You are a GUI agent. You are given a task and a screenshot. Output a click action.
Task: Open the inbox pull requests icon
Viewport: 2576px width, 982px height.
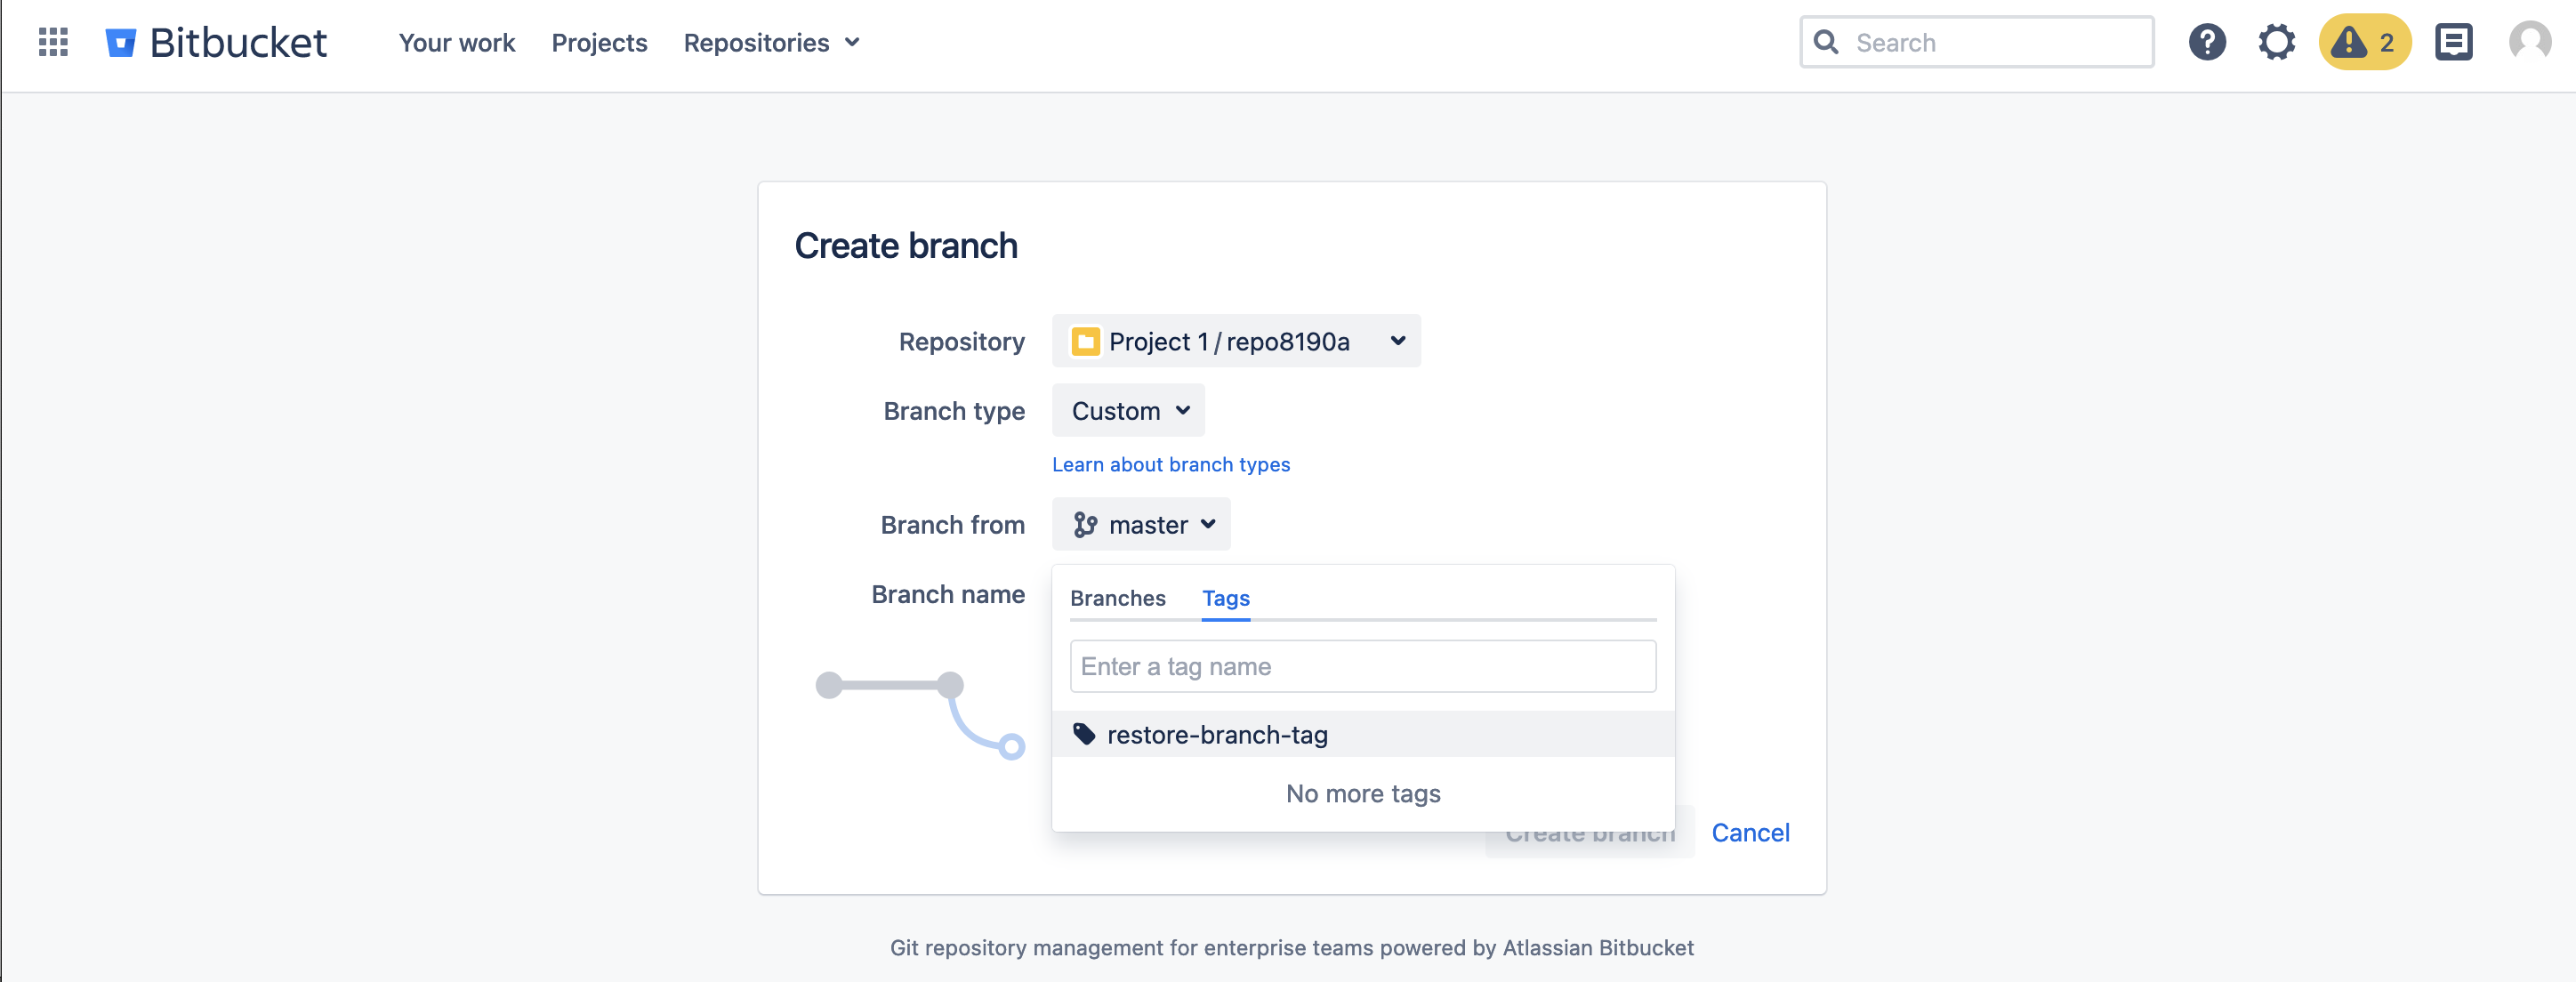click(2453, 42)
